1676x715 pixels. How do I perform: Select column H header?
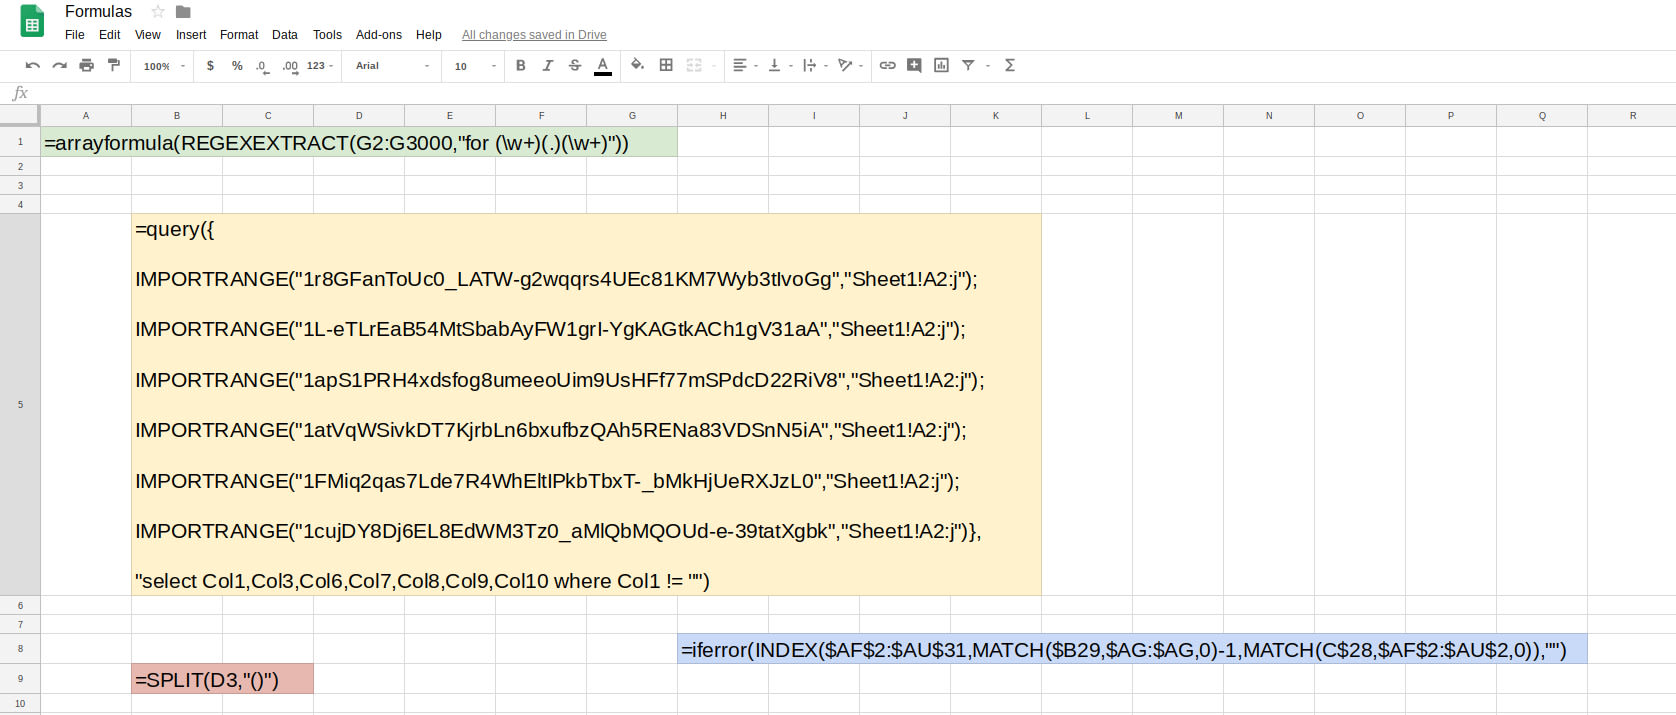pos(723,116)
